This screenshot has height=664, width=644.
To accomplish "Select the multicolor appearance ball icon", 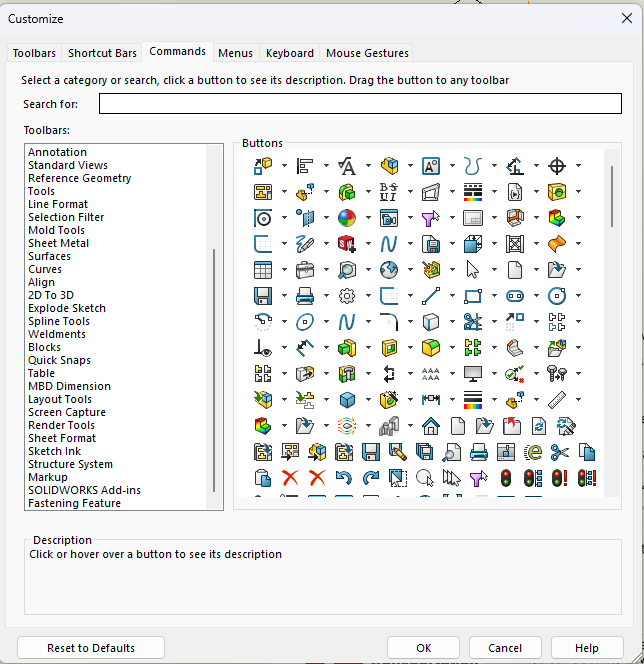I will (347, 218).
